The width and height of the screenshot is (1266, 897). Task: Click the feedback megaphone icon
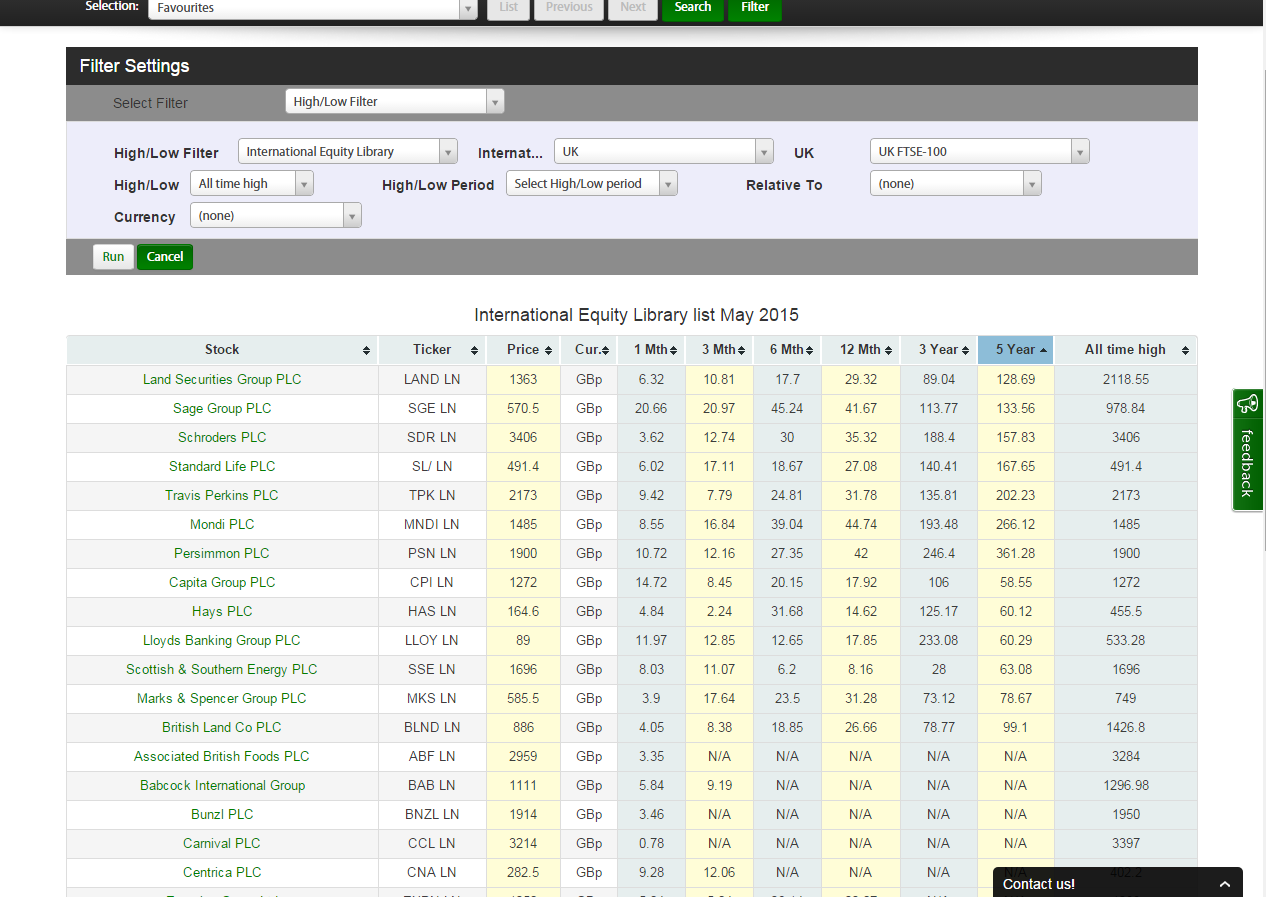coord(1247,404)
